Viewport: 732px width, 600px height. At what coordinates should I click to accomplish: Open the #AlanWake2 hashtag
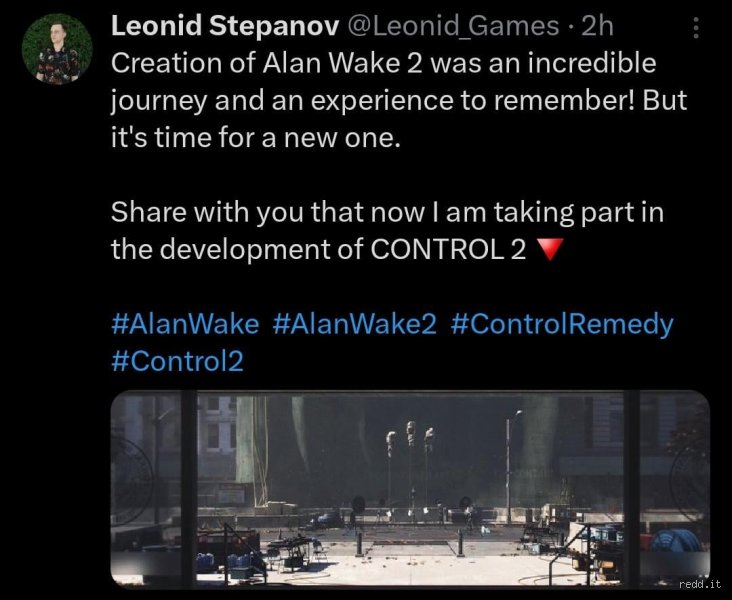pyautogui.click(x=355, y=324)
